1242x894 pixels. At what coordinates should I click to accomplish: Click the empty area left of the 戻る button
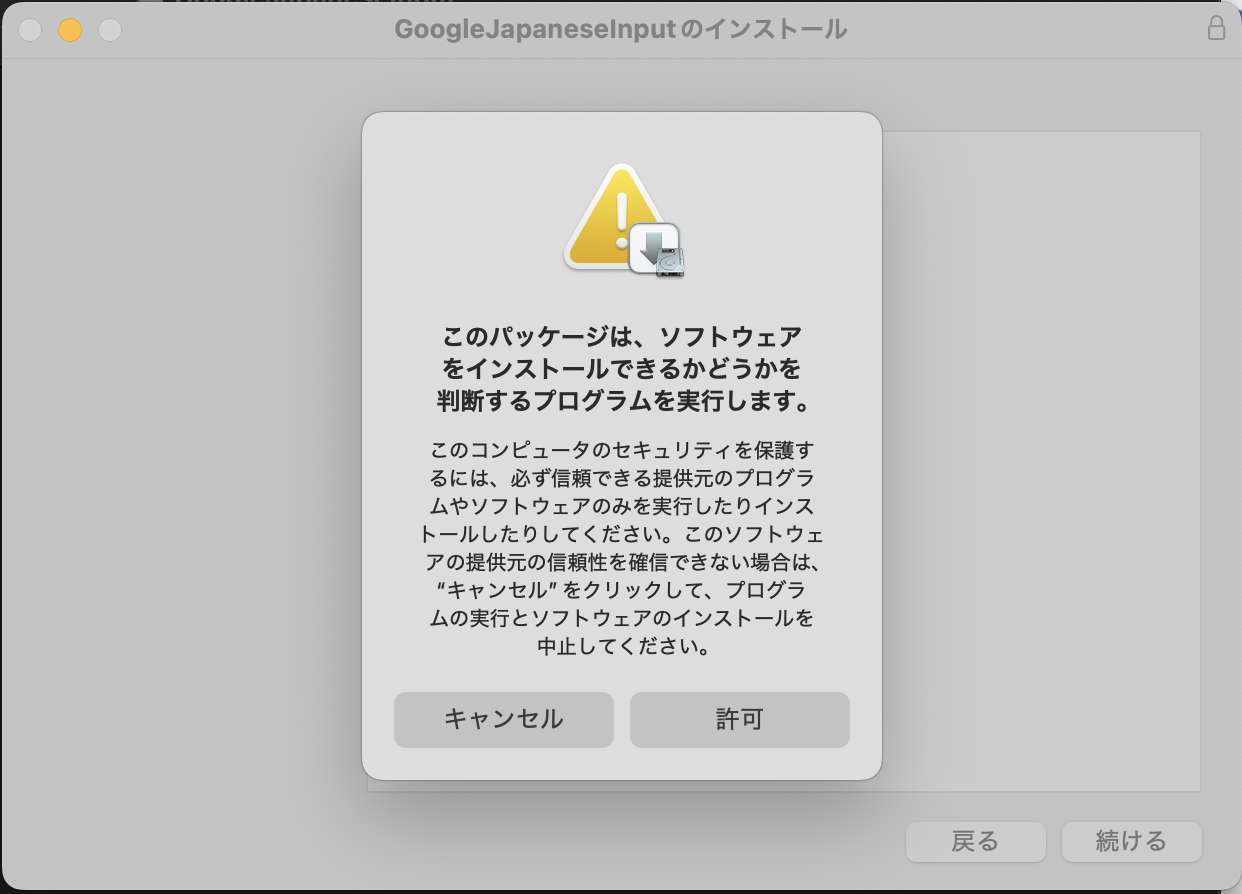(x=600, y=842)
